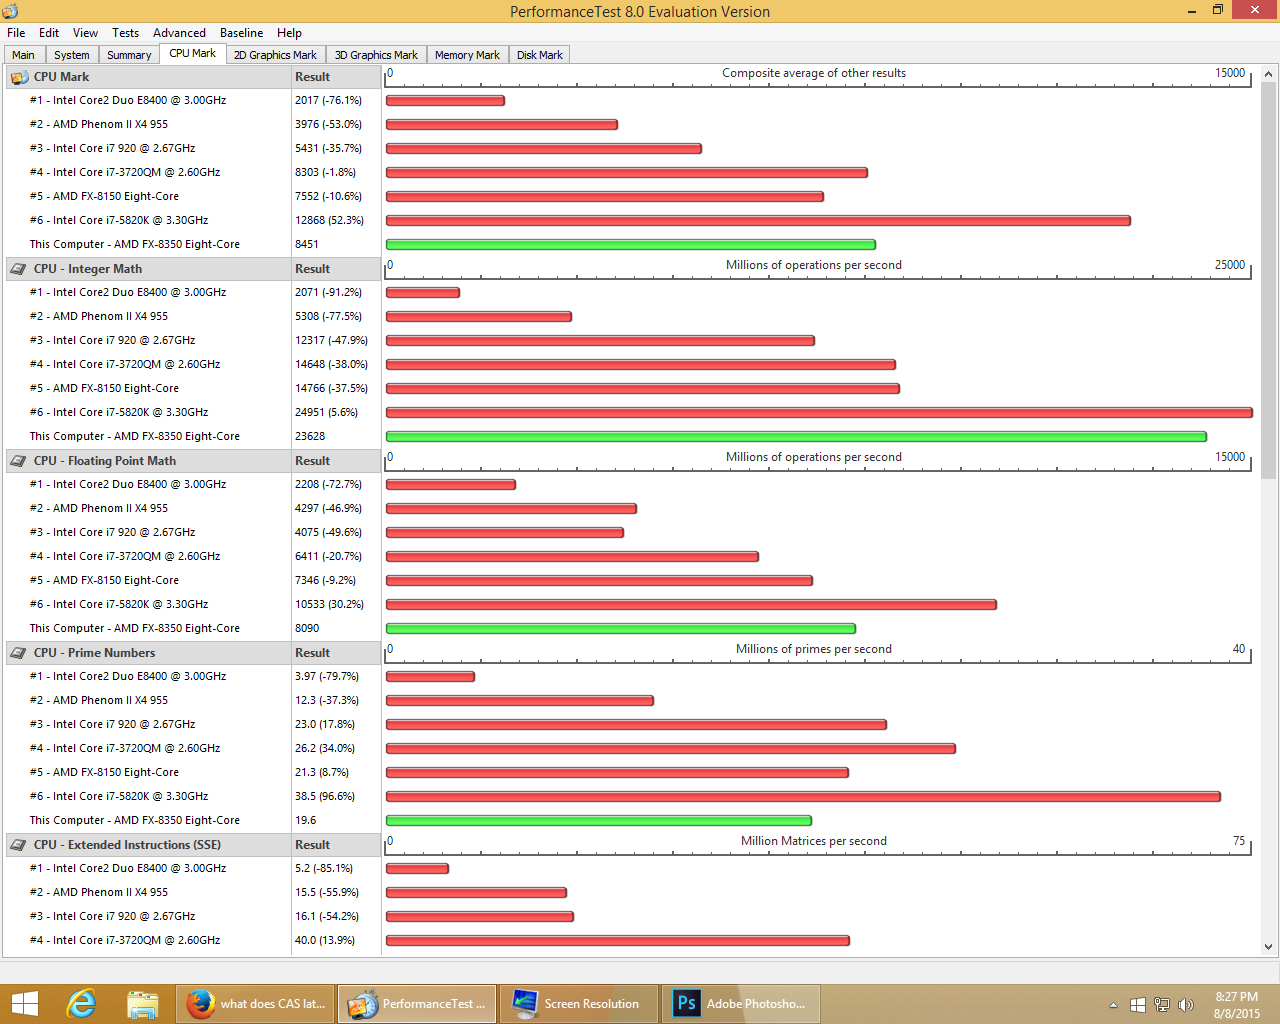
Task: Select Prime Numbers row '#4 - Intel Core i7-3720QM'
Action: tap(125, 748)
